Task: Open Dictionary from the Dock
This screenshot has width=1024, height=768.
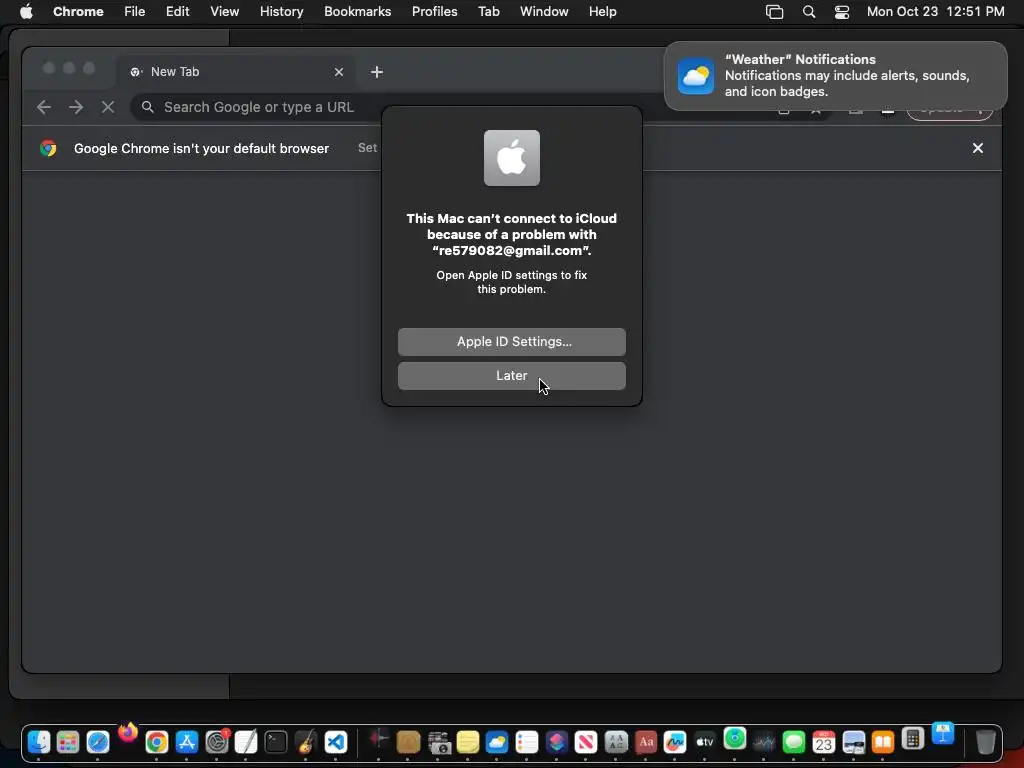Action: point(646,742)
